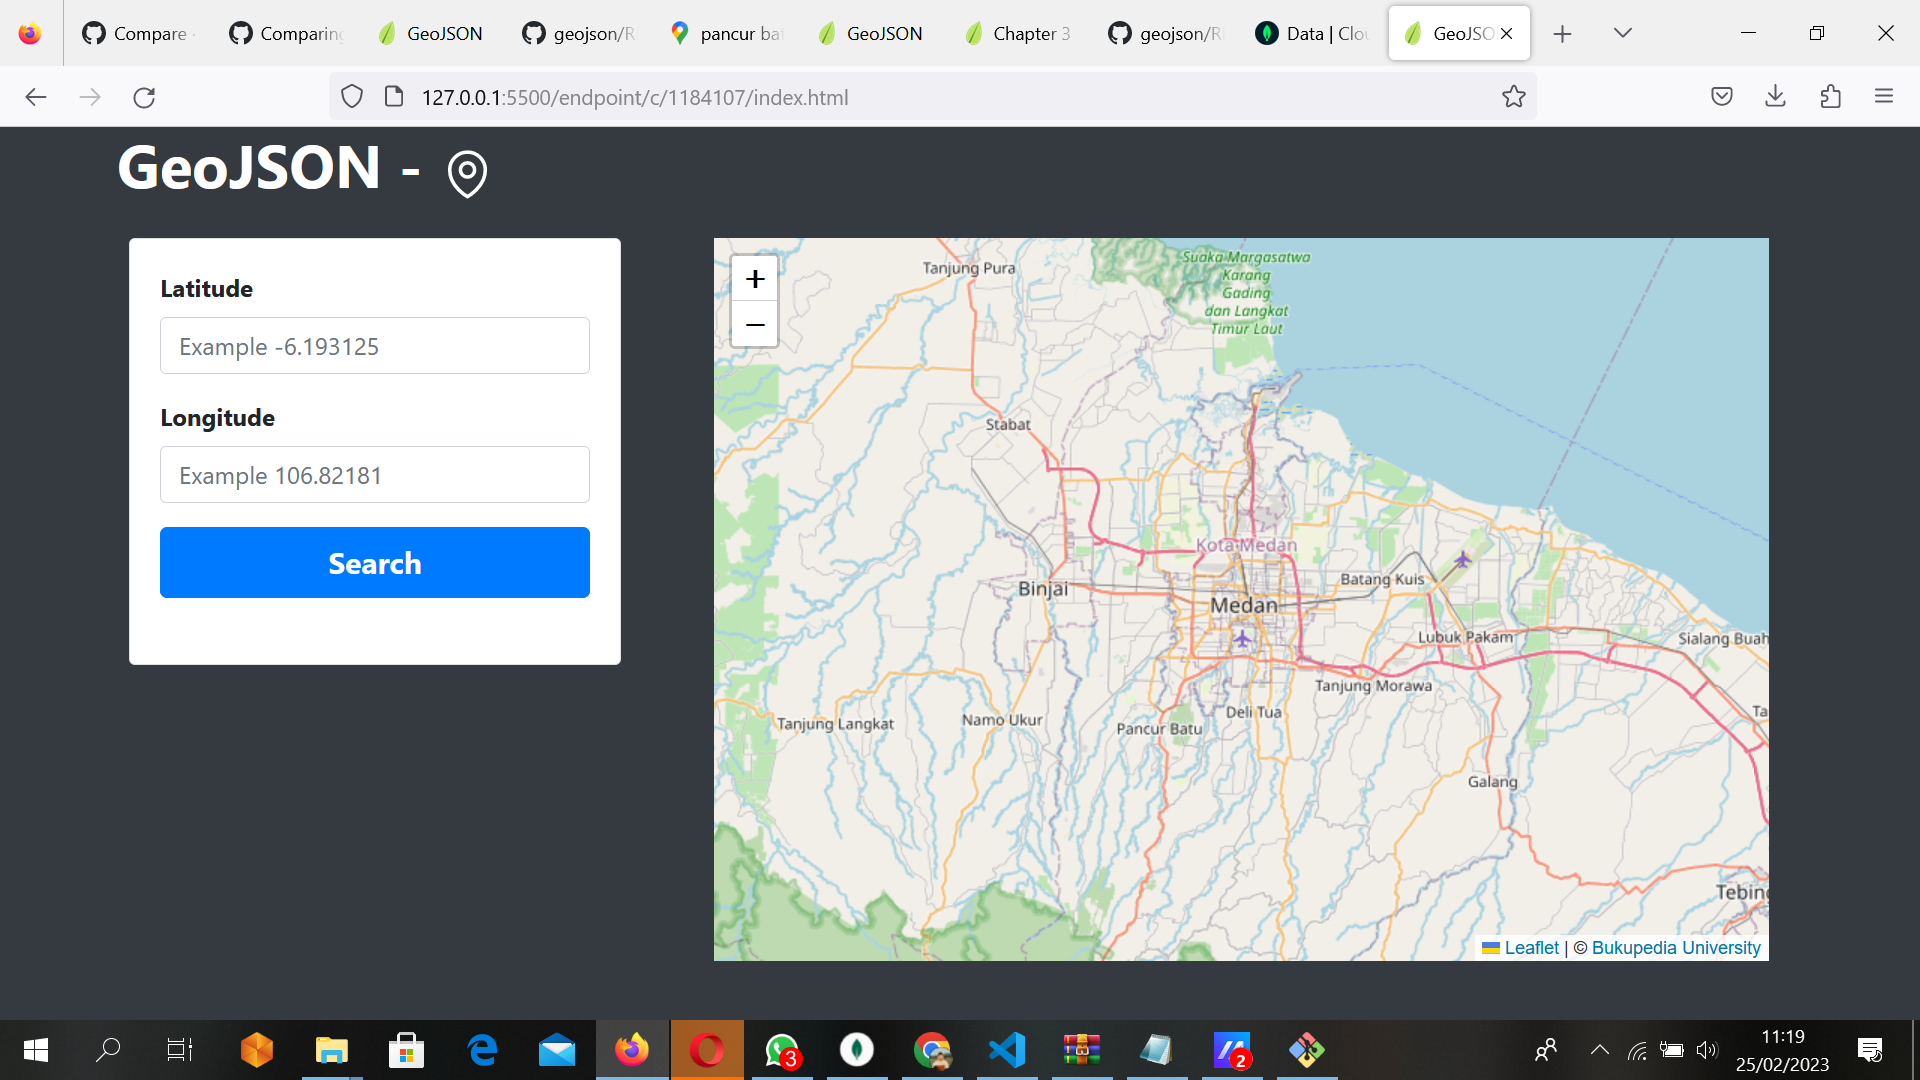Image resolution: width=1920 pixels, height=1080 pixels.
Task: Reload the current page
Action: tap(144, 97)
